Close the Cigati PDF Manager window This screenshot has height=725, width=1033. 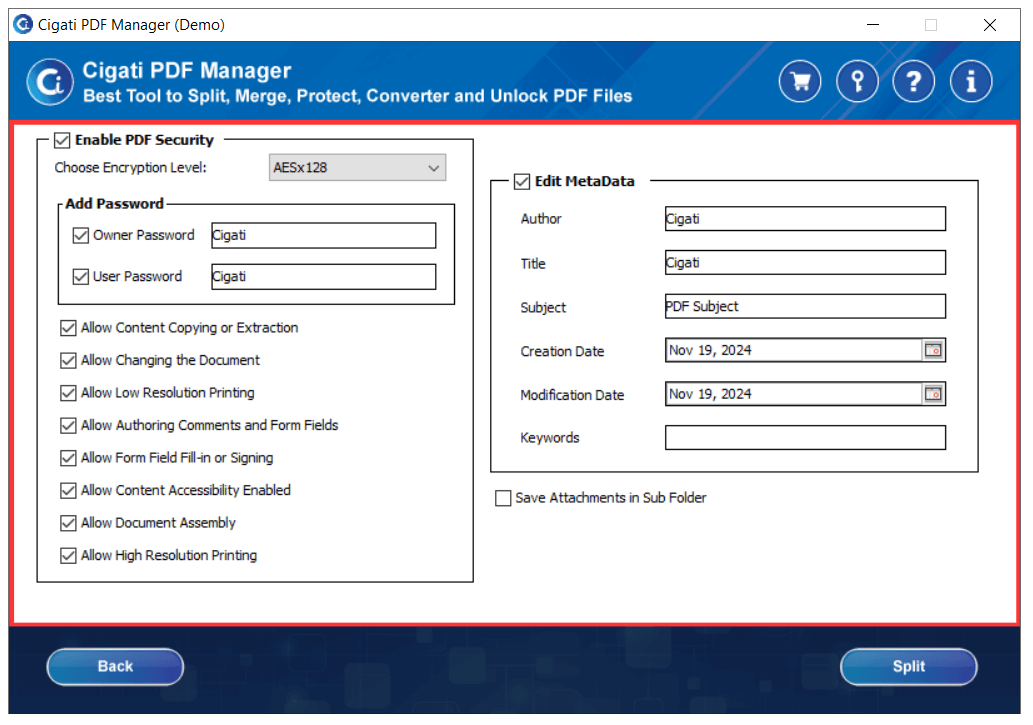[x=990, y=25]
